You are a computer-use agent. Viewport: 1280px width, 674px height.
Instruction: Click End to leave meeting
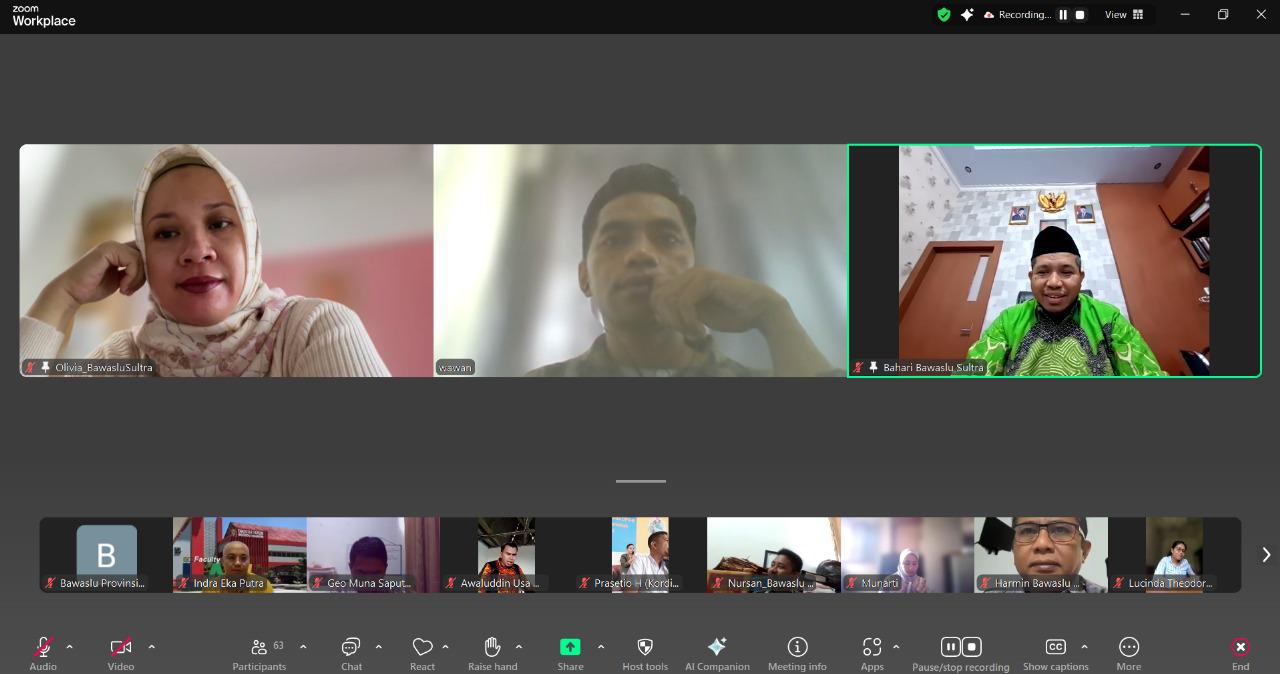[1240, 648]
